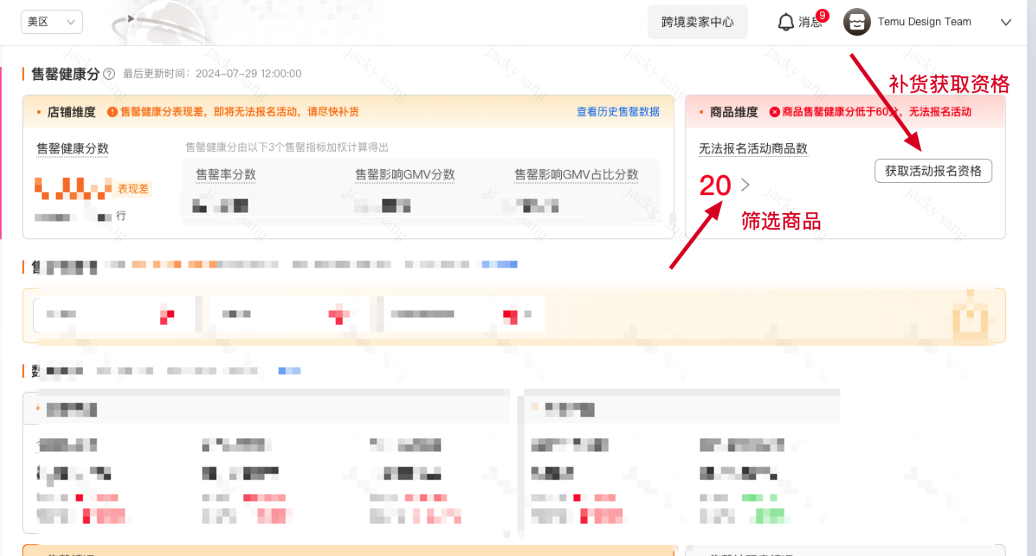
Task: Click the red error icon in 商品维度
Action: click(774, 112)
